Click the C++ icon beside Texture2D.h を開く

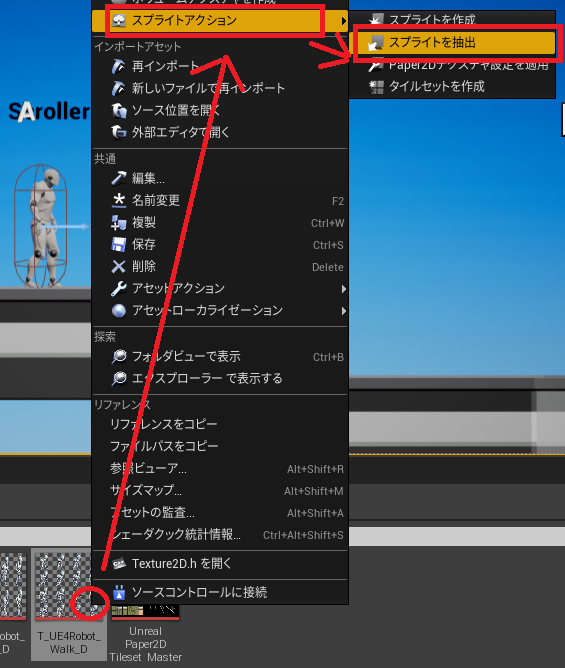pos(119,564)
